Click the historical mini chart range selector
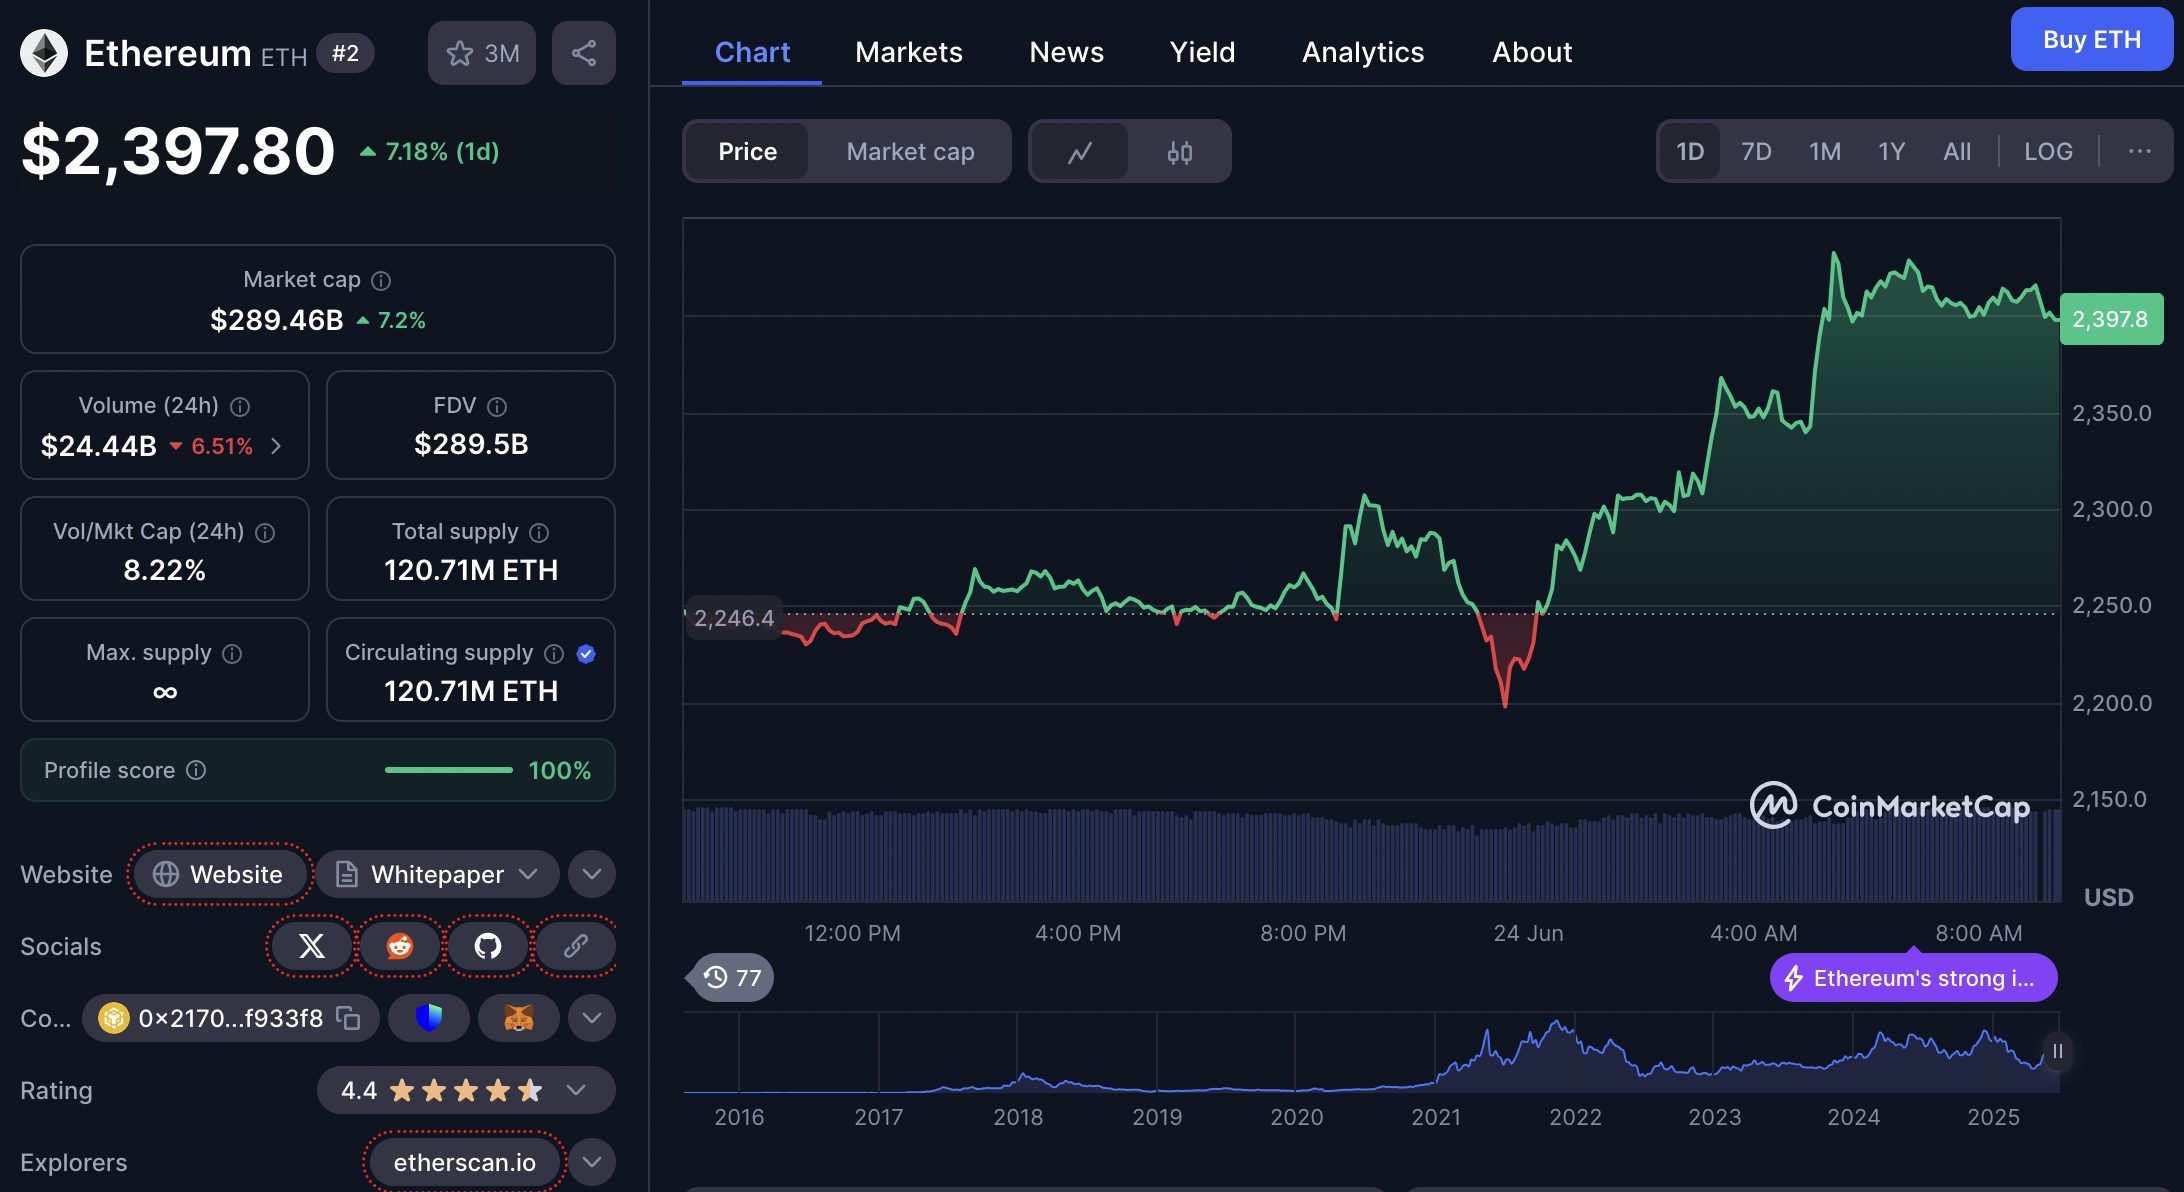The image size is (2184, 1192). coord(1371,1053)
